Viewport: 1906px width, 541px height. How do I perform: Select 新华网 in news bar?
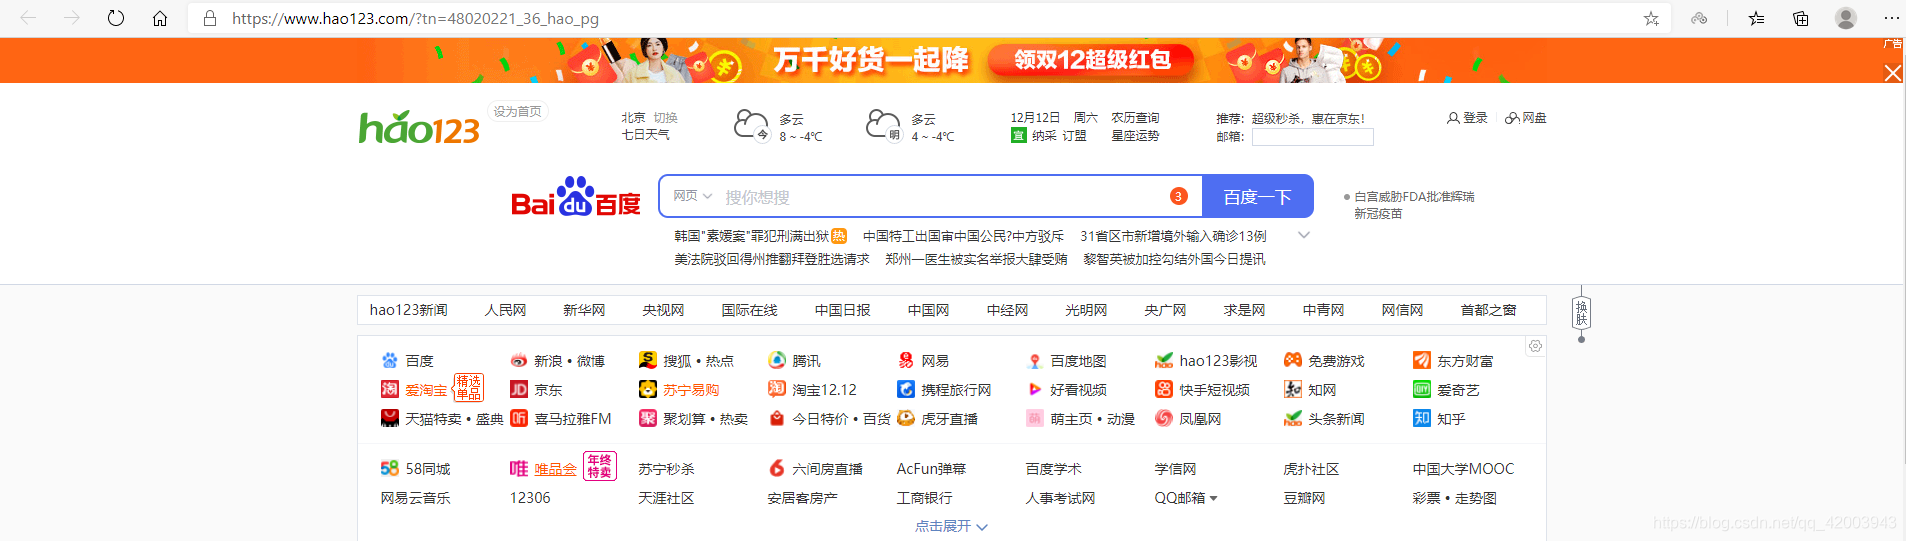pyautogui.click(x=584, y=310)
